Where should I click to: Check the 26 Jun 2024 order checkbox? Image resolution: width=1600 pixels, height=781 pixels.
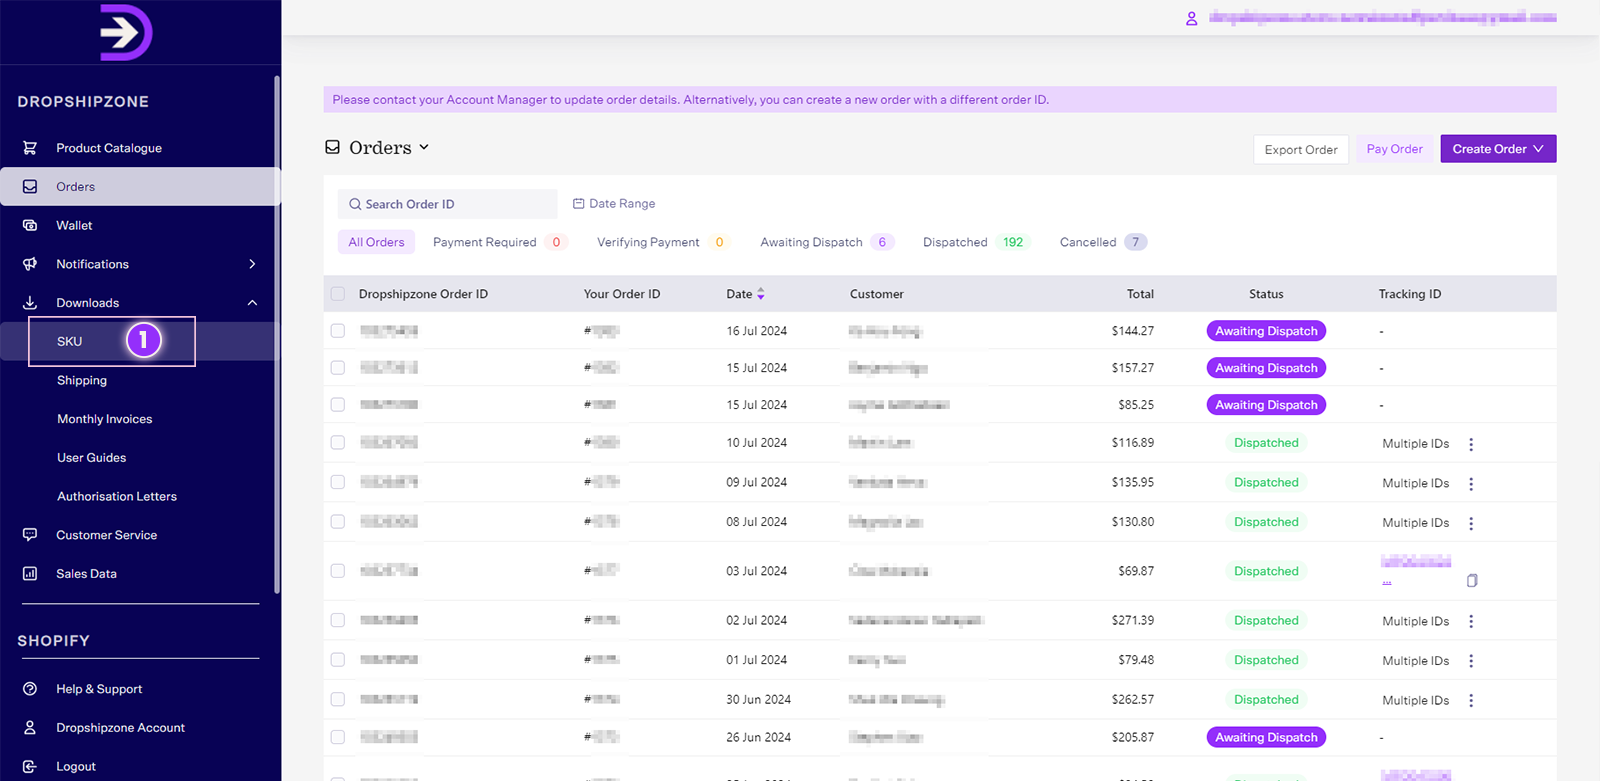coord(338,737)
